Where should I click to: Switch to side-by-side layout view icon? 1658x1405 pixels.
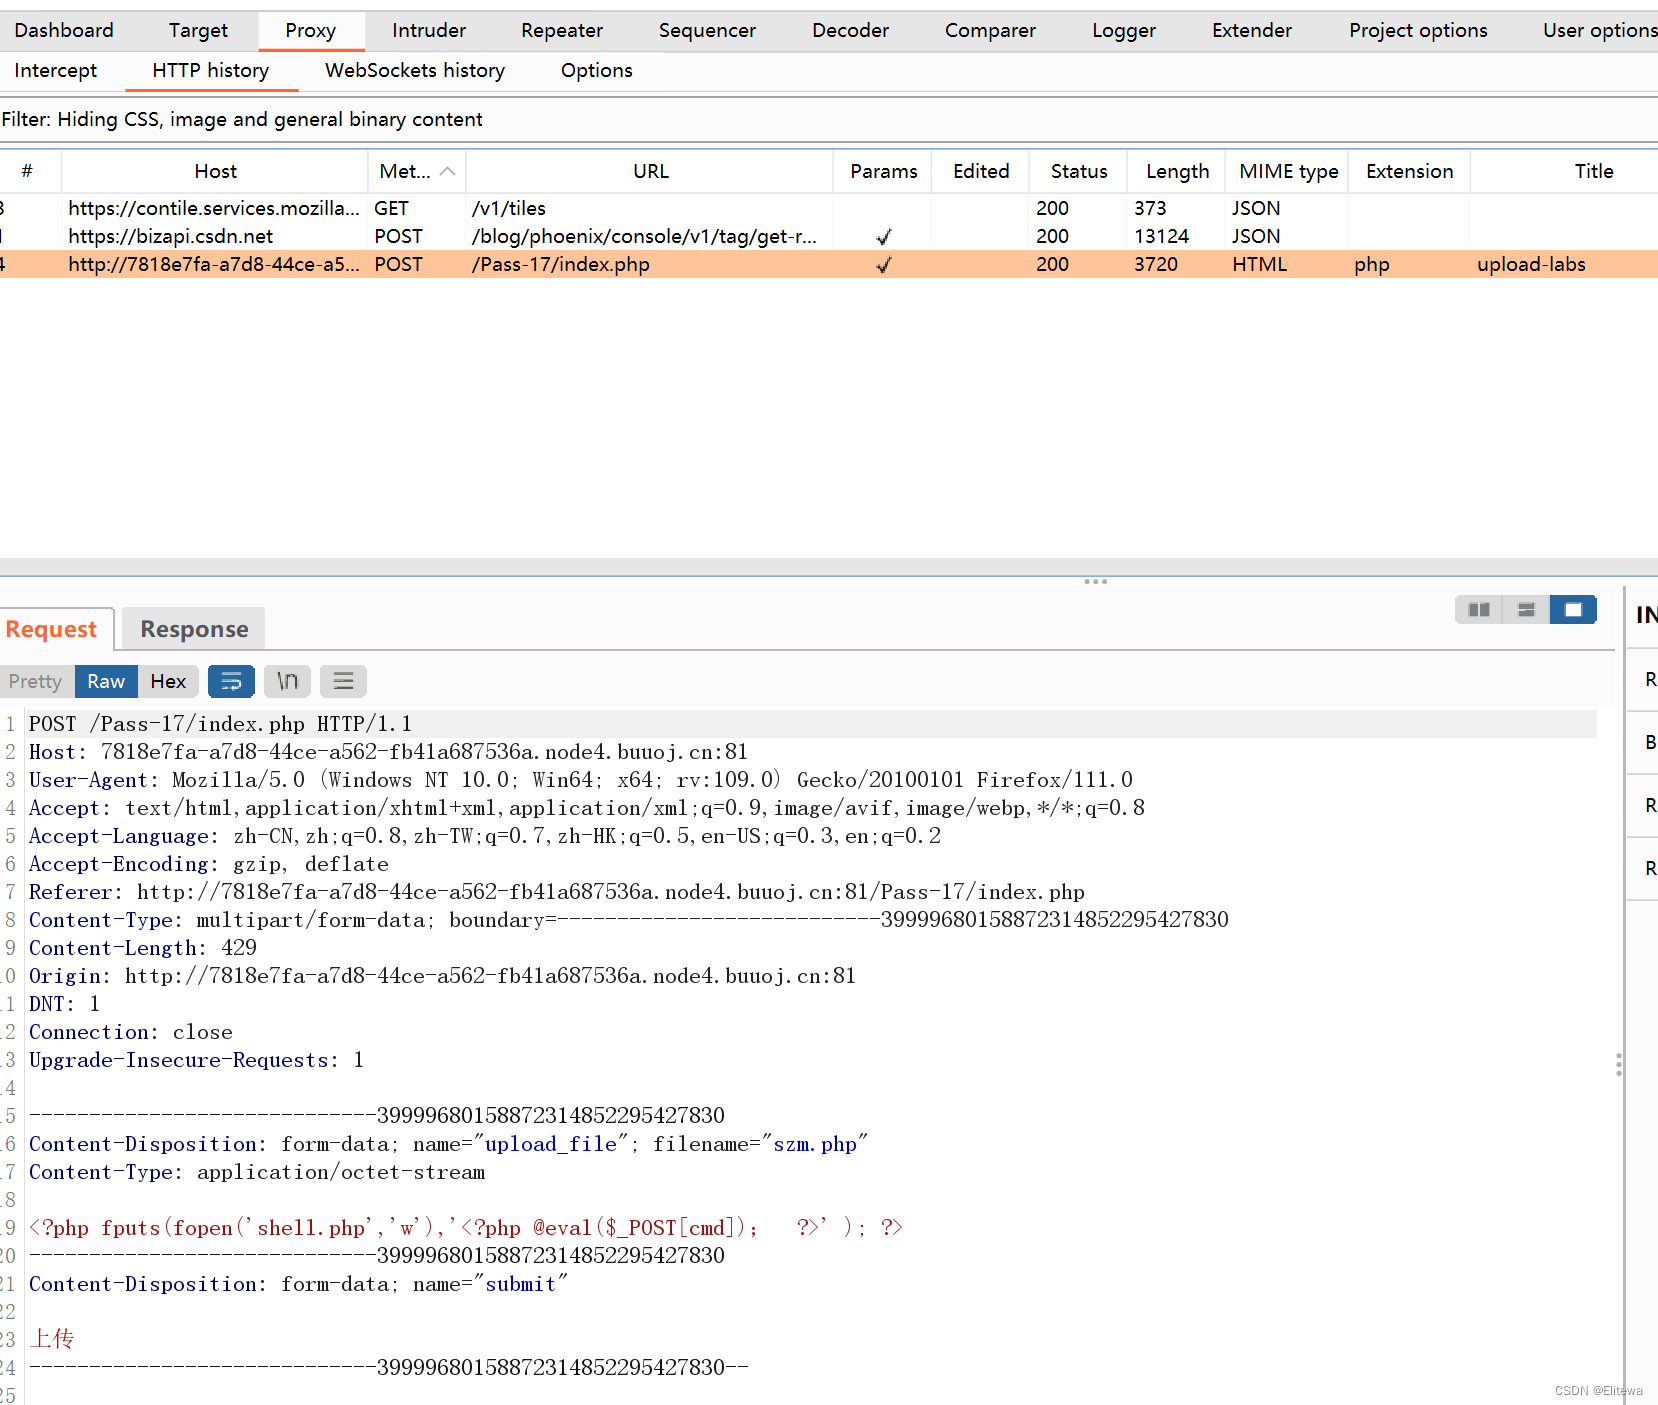(x=1479, y=610)
